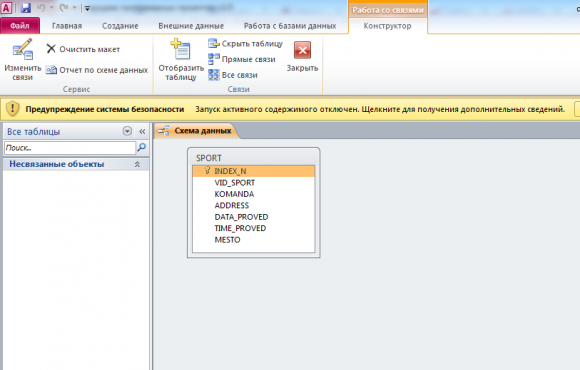Undo with the quick access arrow
Image resolution: width=580 pixels, height=370 pixels.
click(x=41, y=7)
